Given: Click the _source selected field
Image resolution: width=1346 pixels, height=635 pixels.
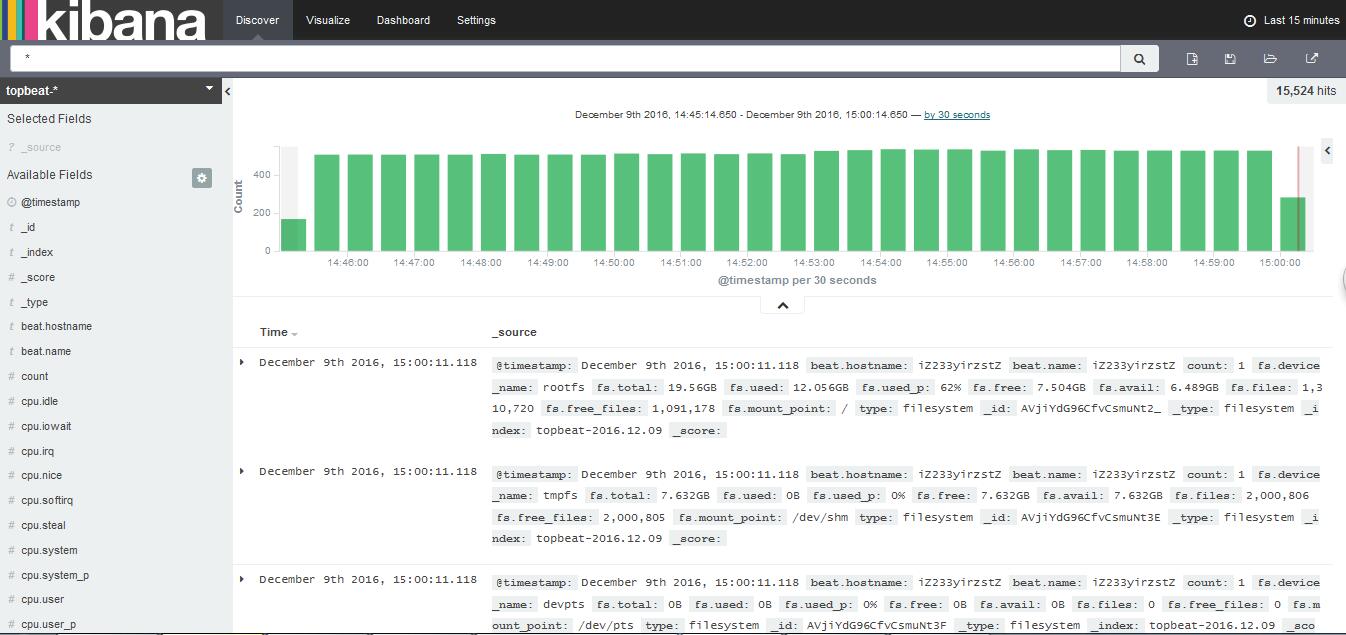Looking at the screenshot, I should (x=41, y=147).
